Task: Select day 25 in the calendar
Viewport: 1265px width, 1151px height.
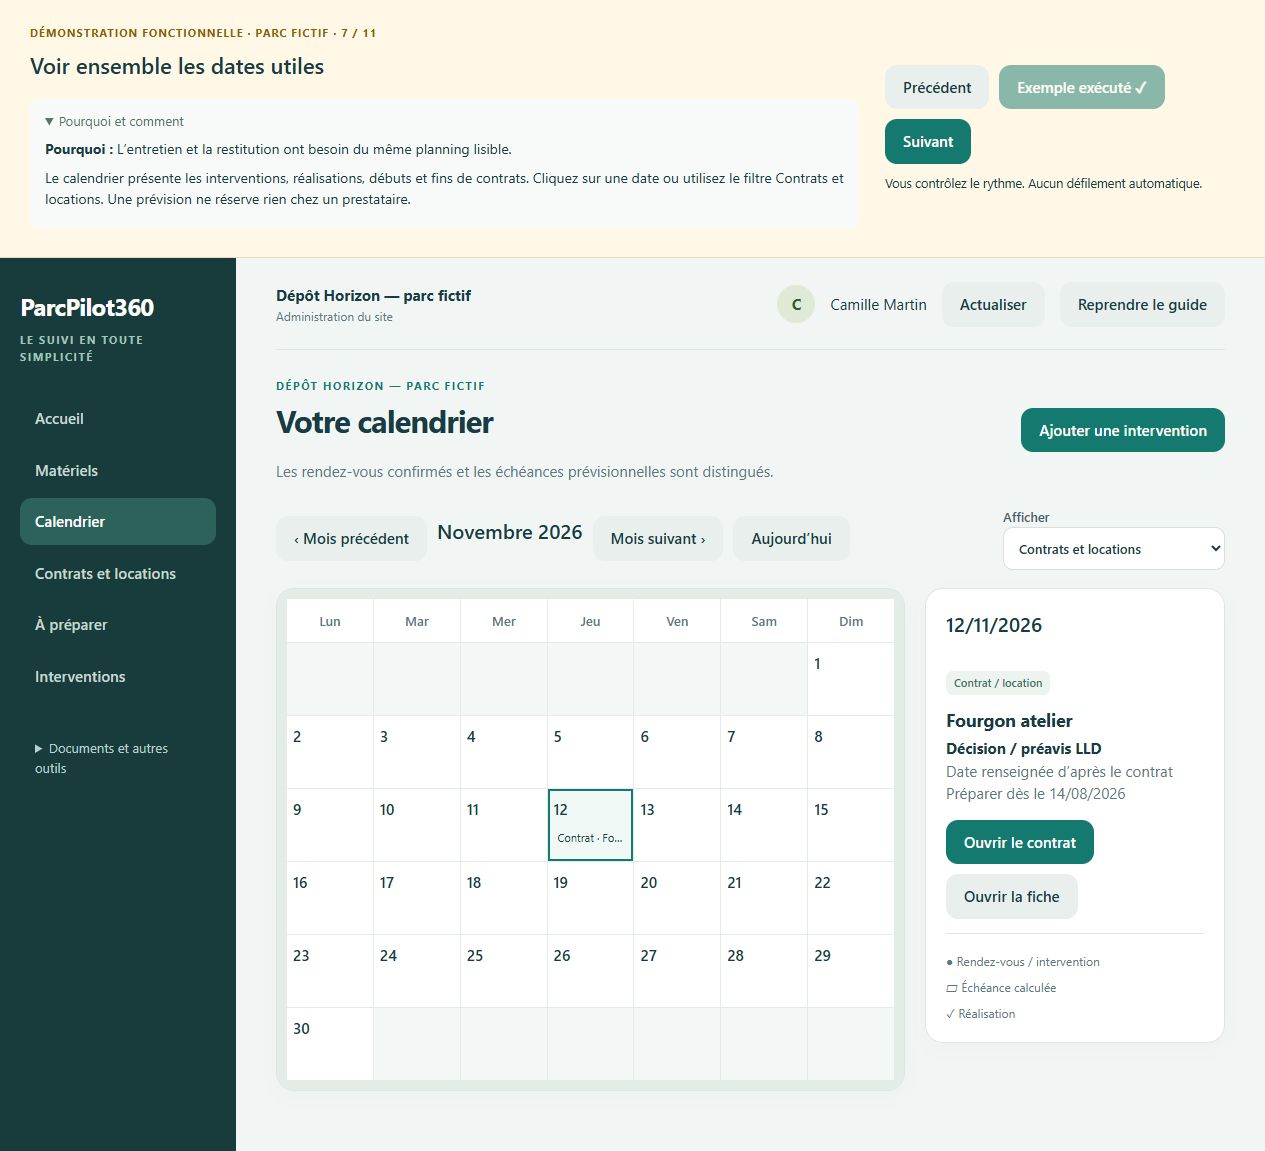Action: coord(503,971)
